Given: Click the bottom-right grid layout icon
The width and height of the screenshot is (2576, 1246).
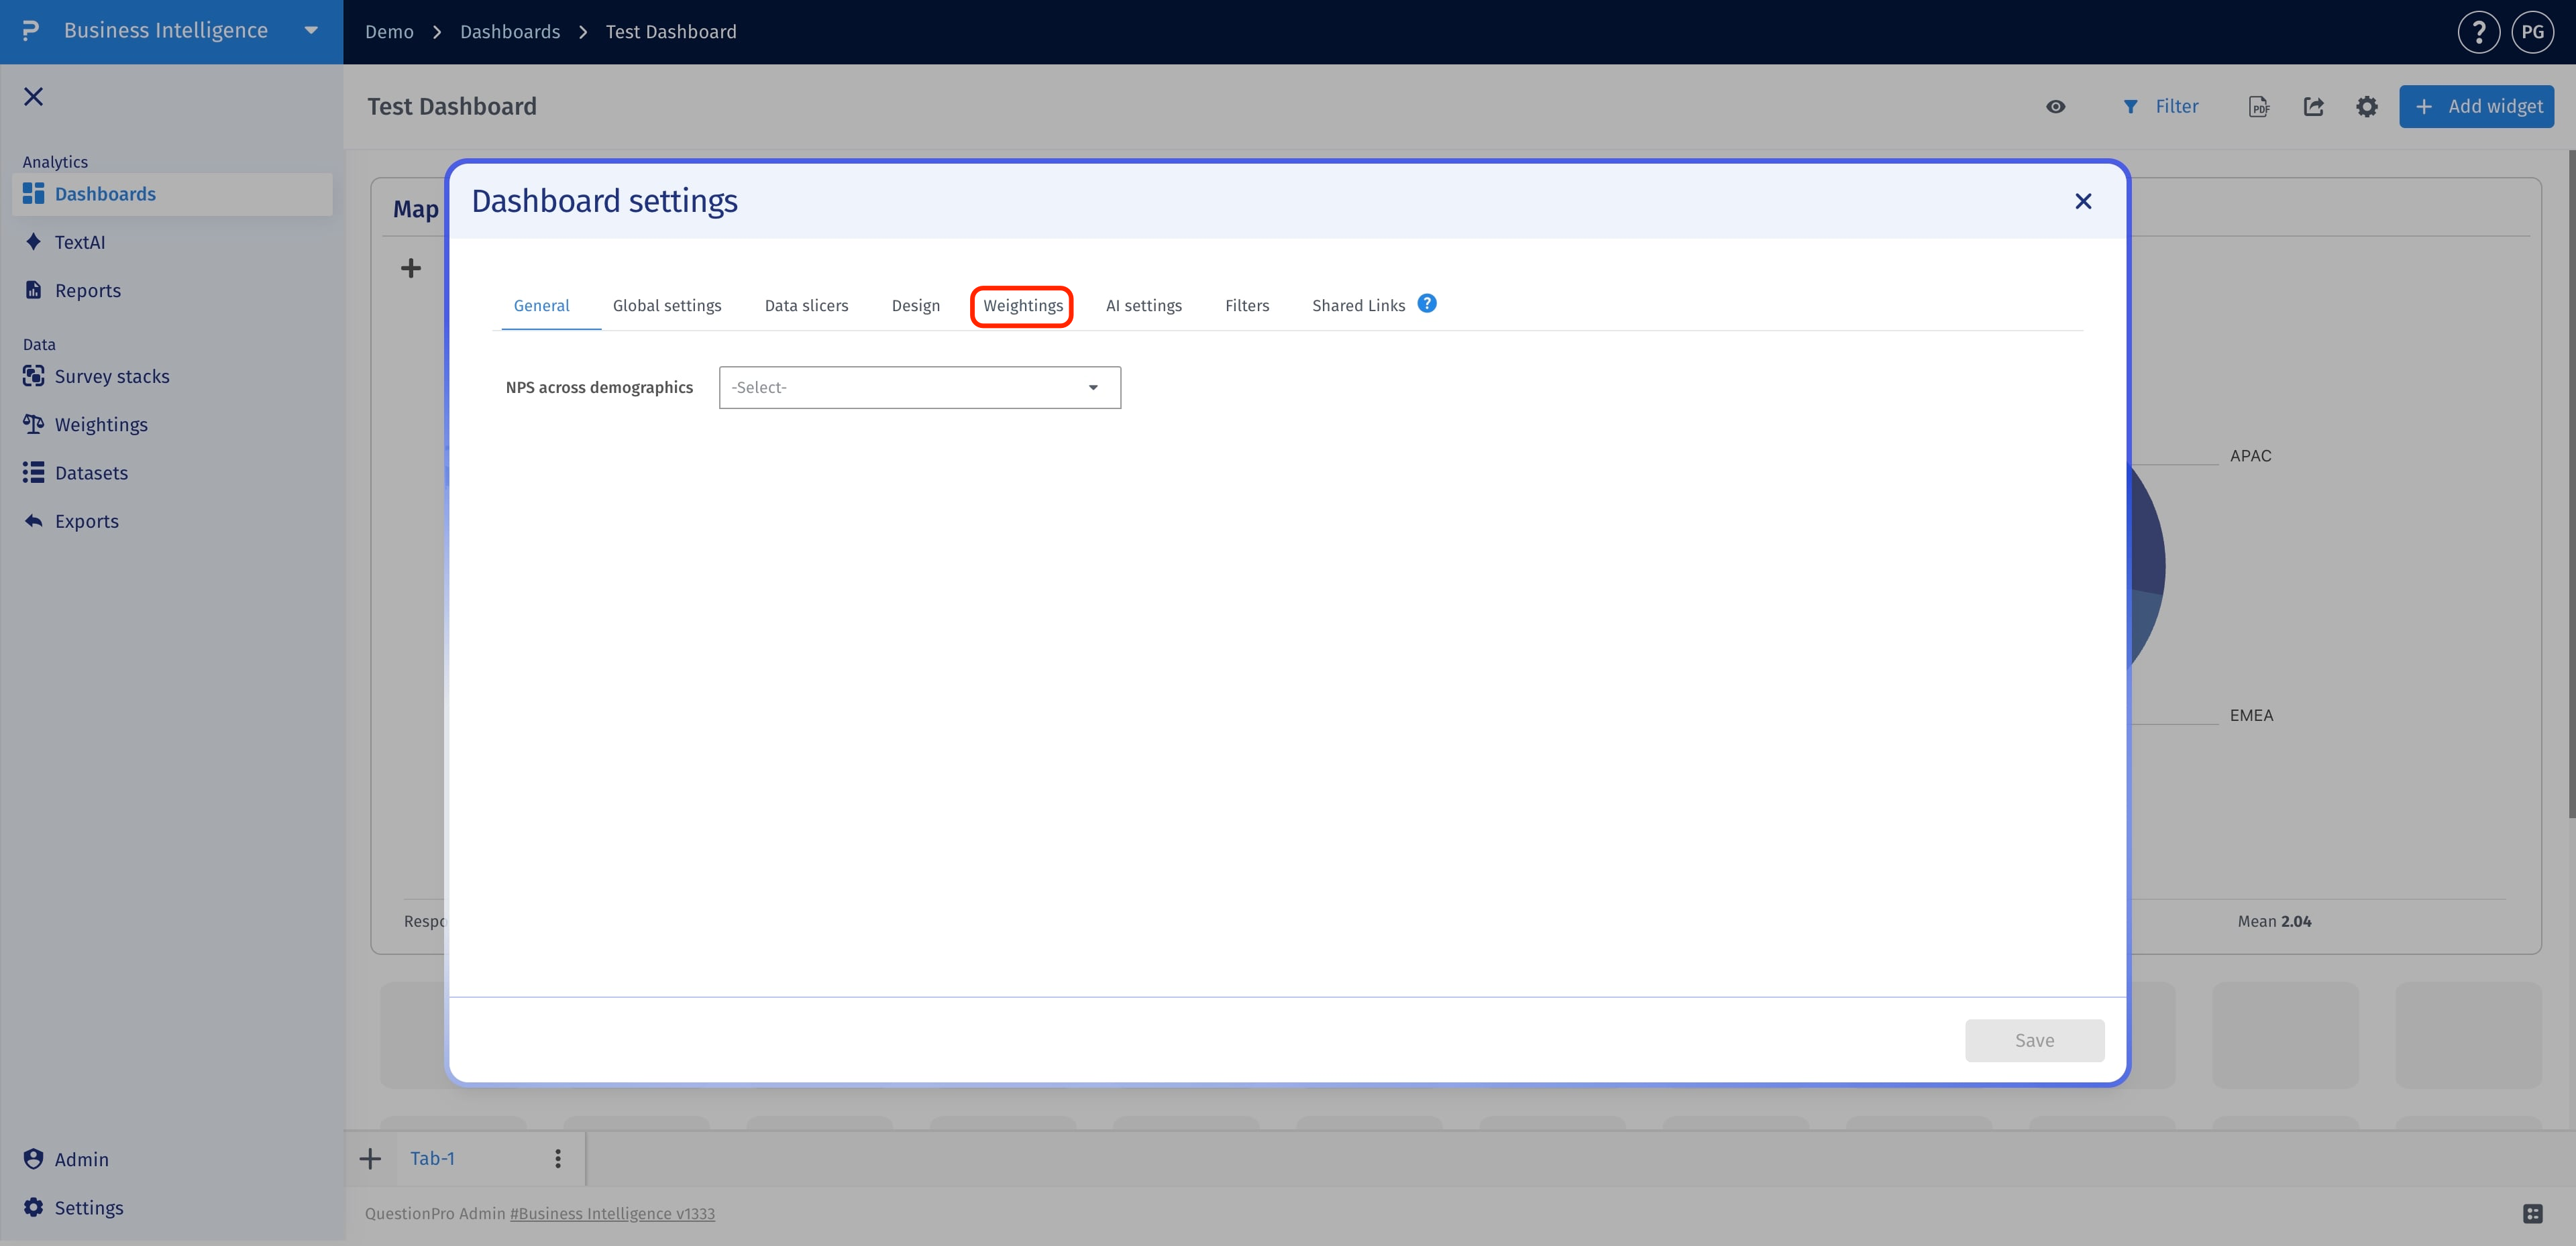Looking at the screenshot, I should click(x=2532, y=1213).
